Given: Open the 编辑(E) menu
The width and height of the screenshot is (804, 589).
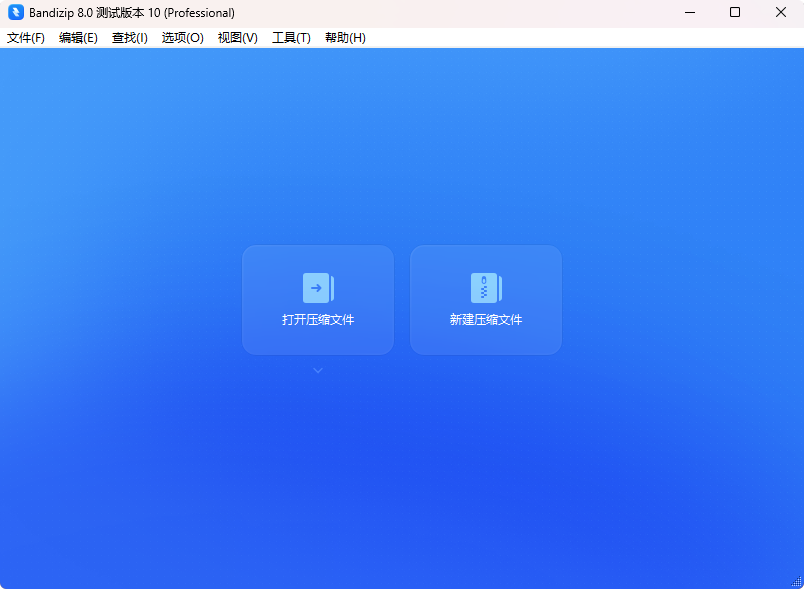Looking at the screenshot, I should 78,38.
